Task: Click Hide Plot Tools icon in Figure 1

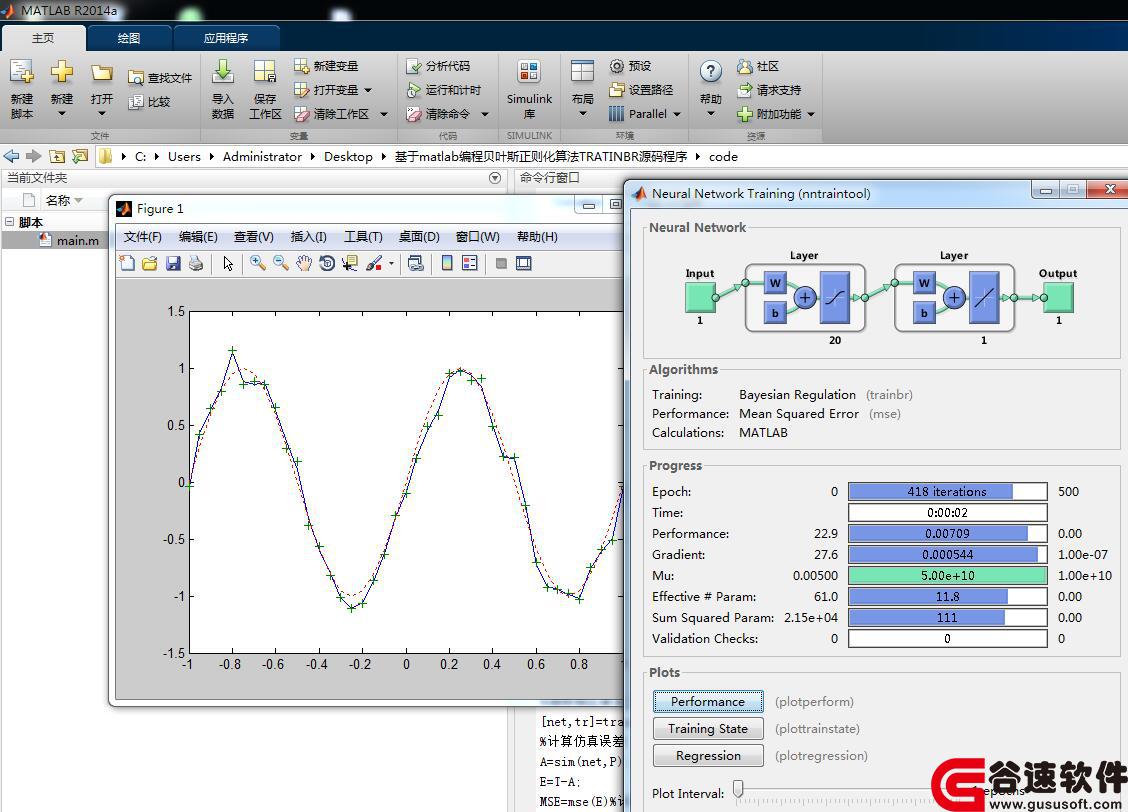Action: pos(501,263)
